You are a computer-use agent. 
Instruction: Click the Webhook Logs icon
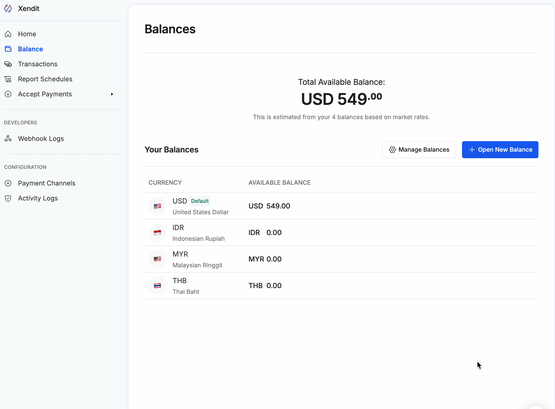(8, 139)
